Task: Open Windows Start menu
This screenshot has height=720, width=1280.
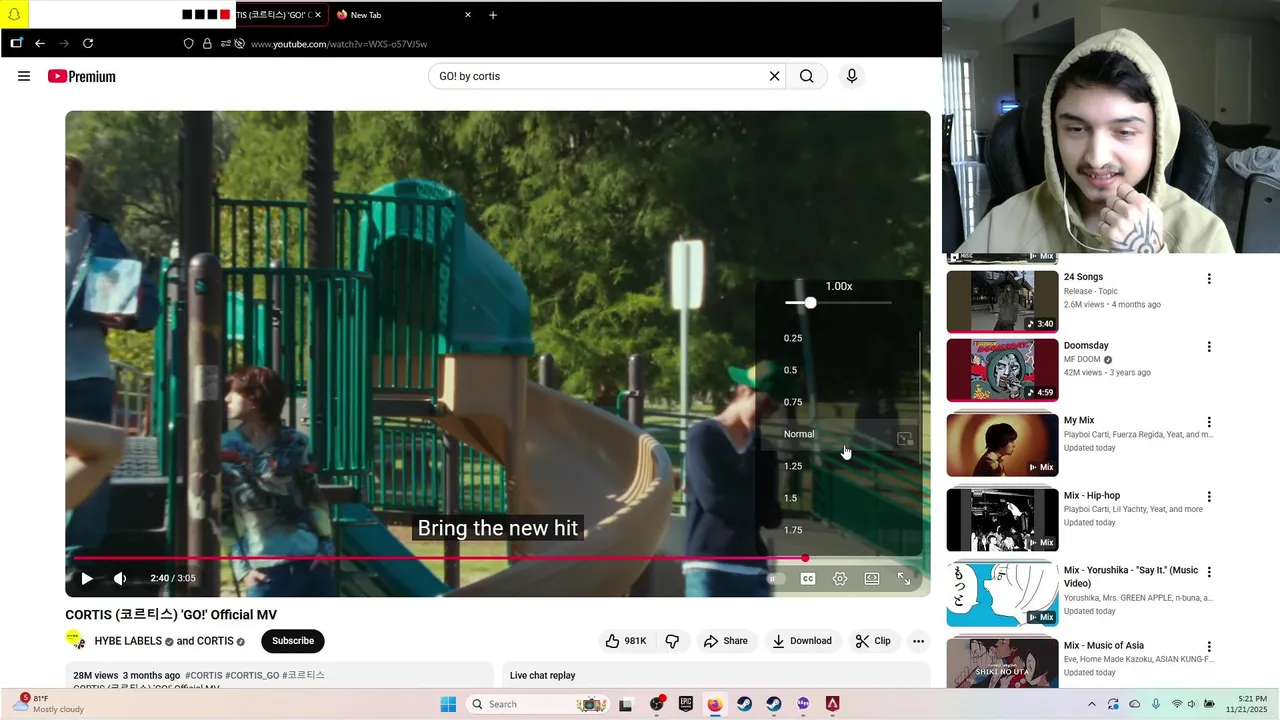Action: 448,704
